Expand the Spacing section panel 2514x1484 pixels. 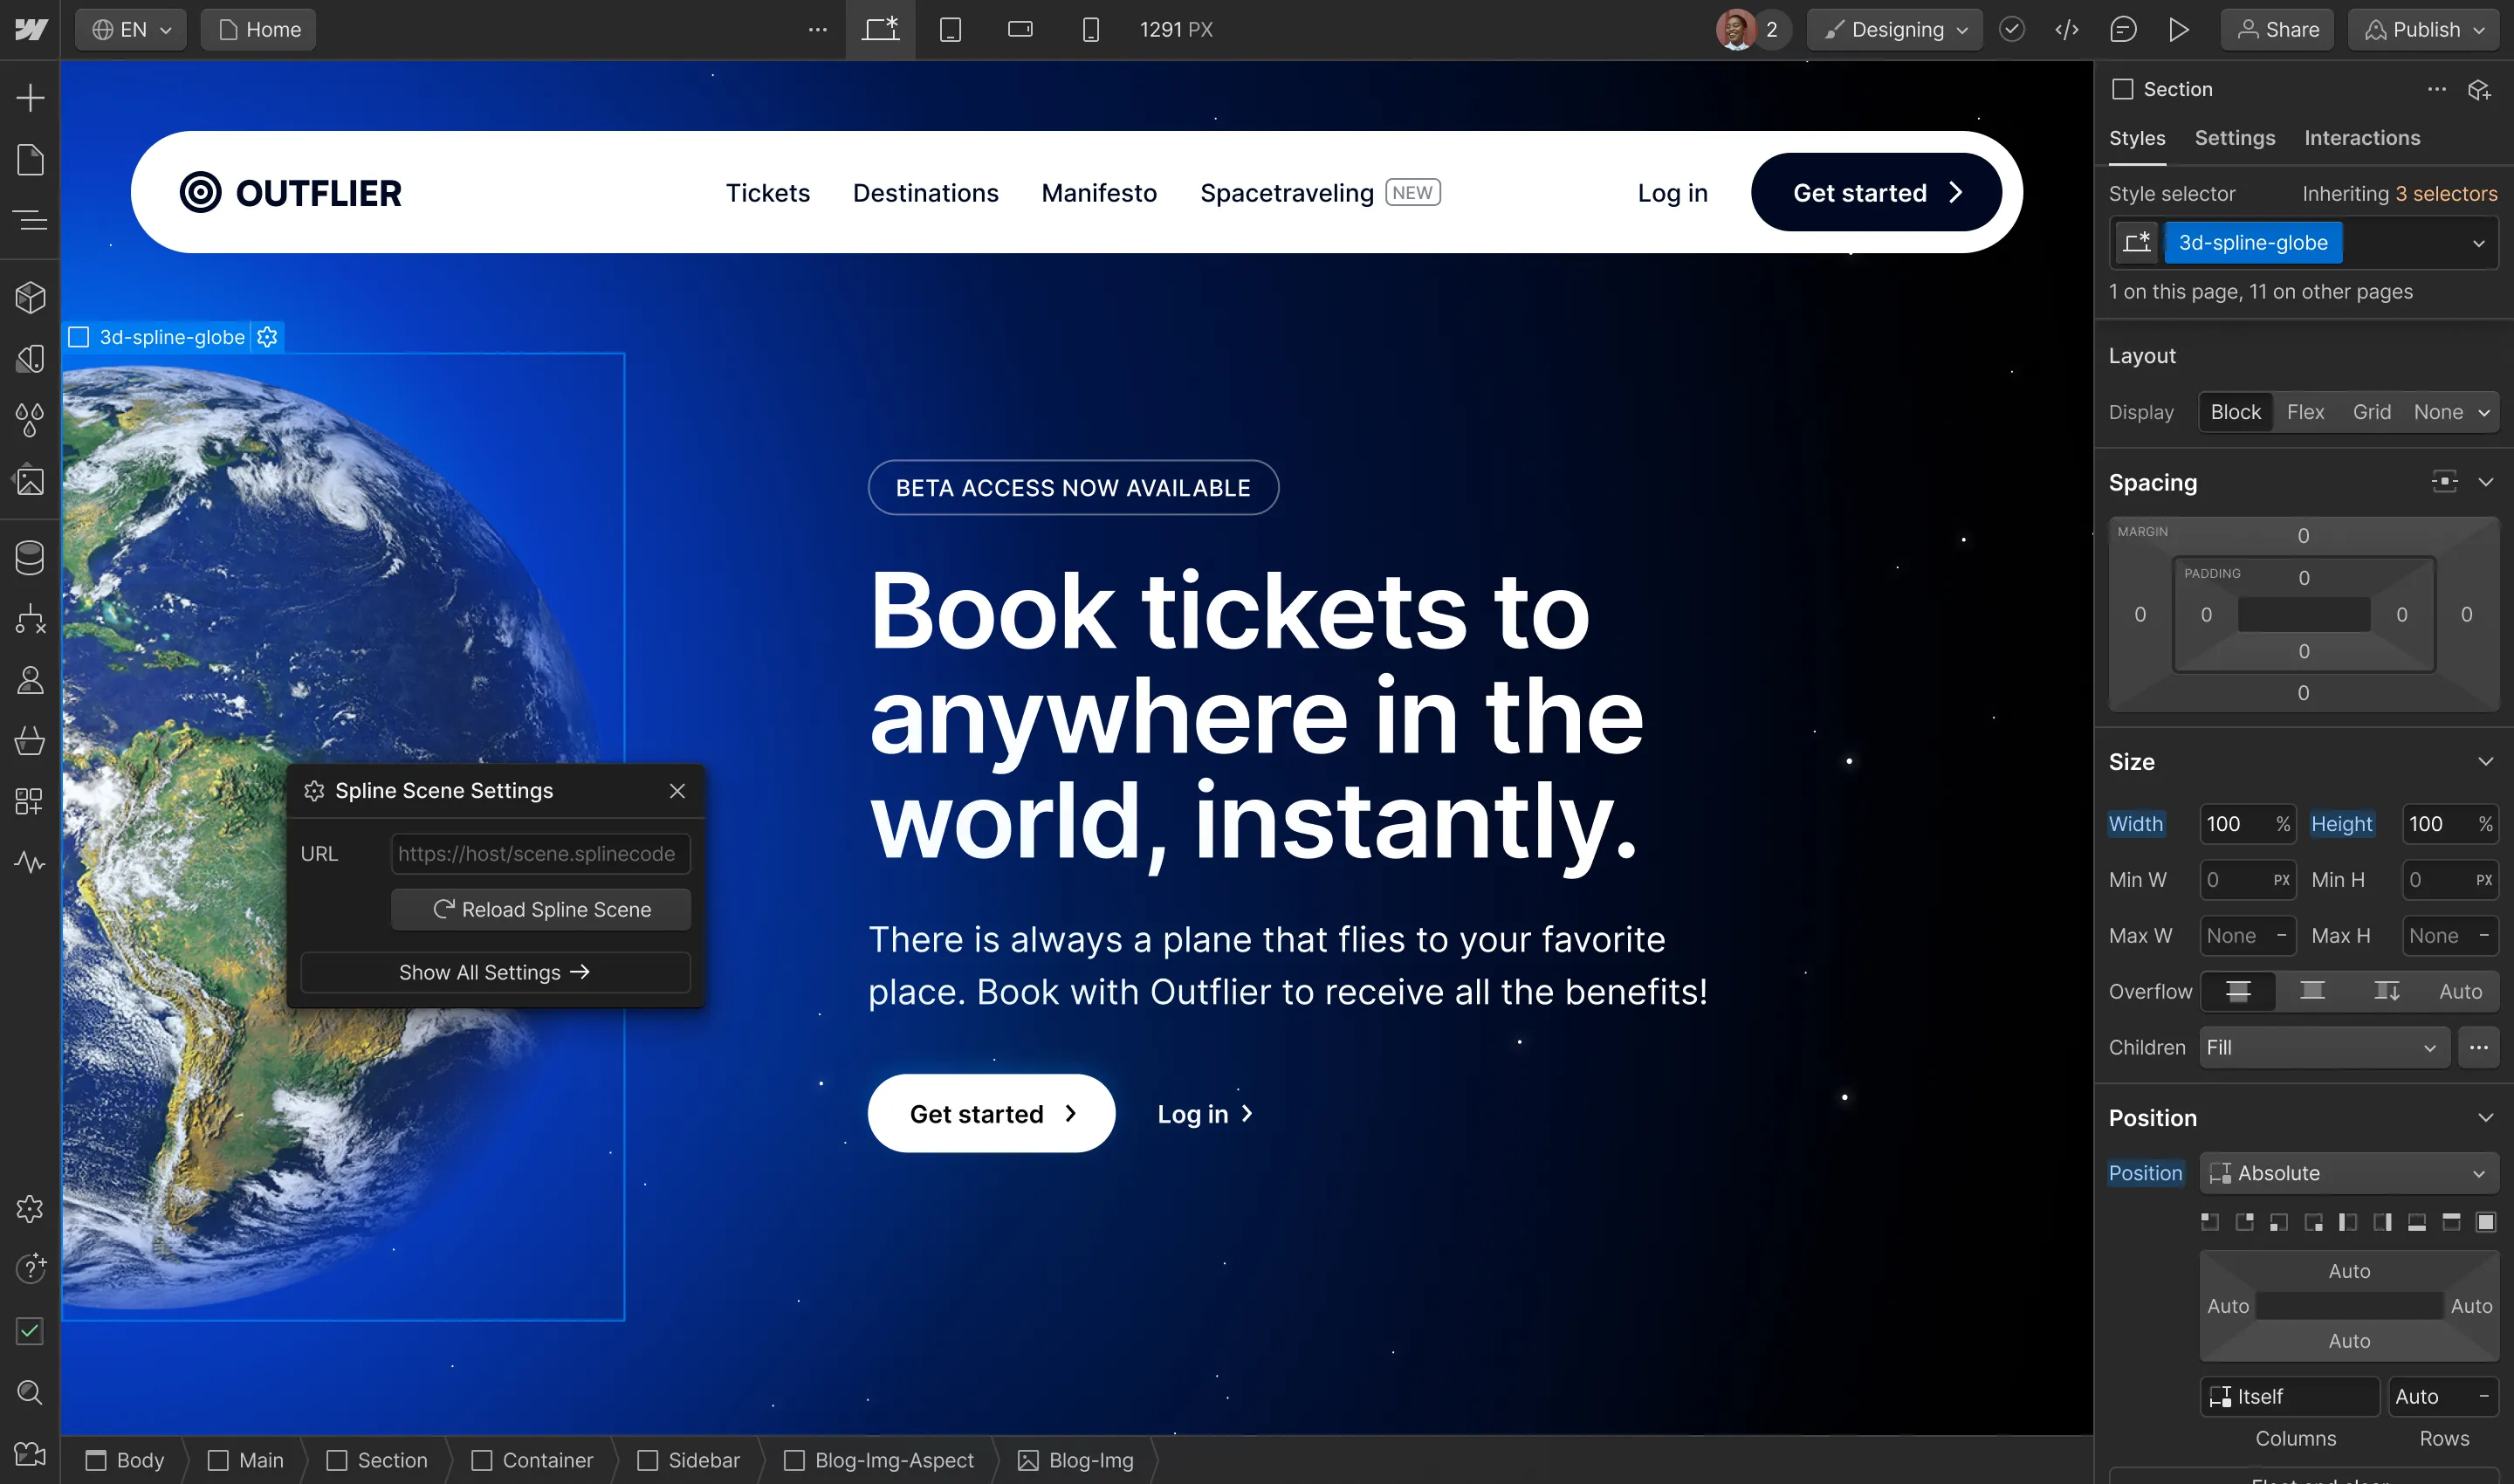pyautogui.click(x=2486, y=482)
